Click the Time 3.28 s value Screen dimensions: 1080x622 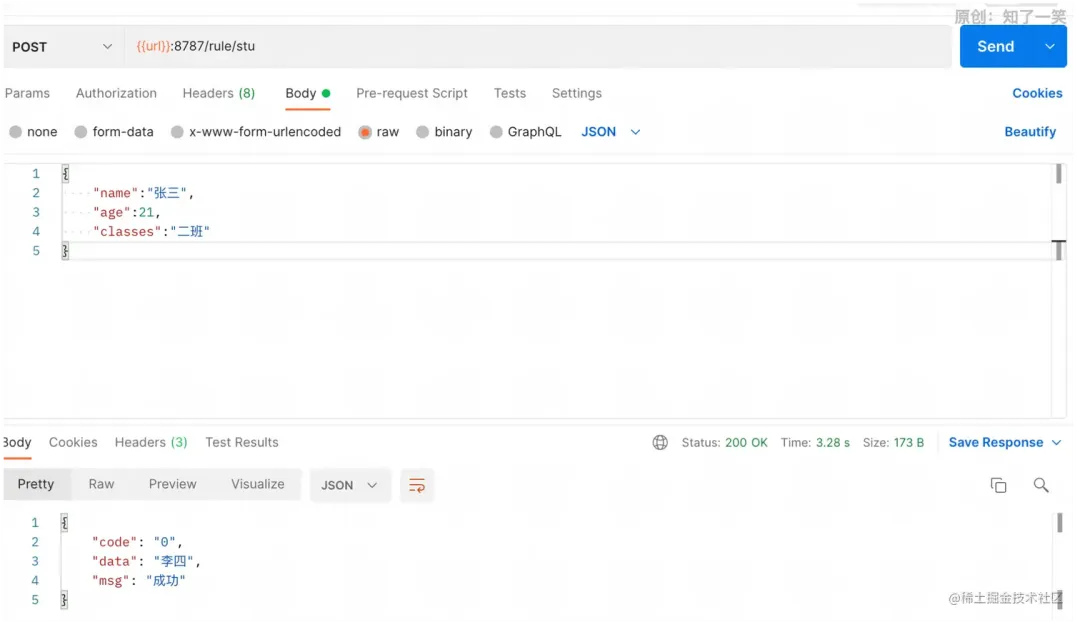[833, 442]
